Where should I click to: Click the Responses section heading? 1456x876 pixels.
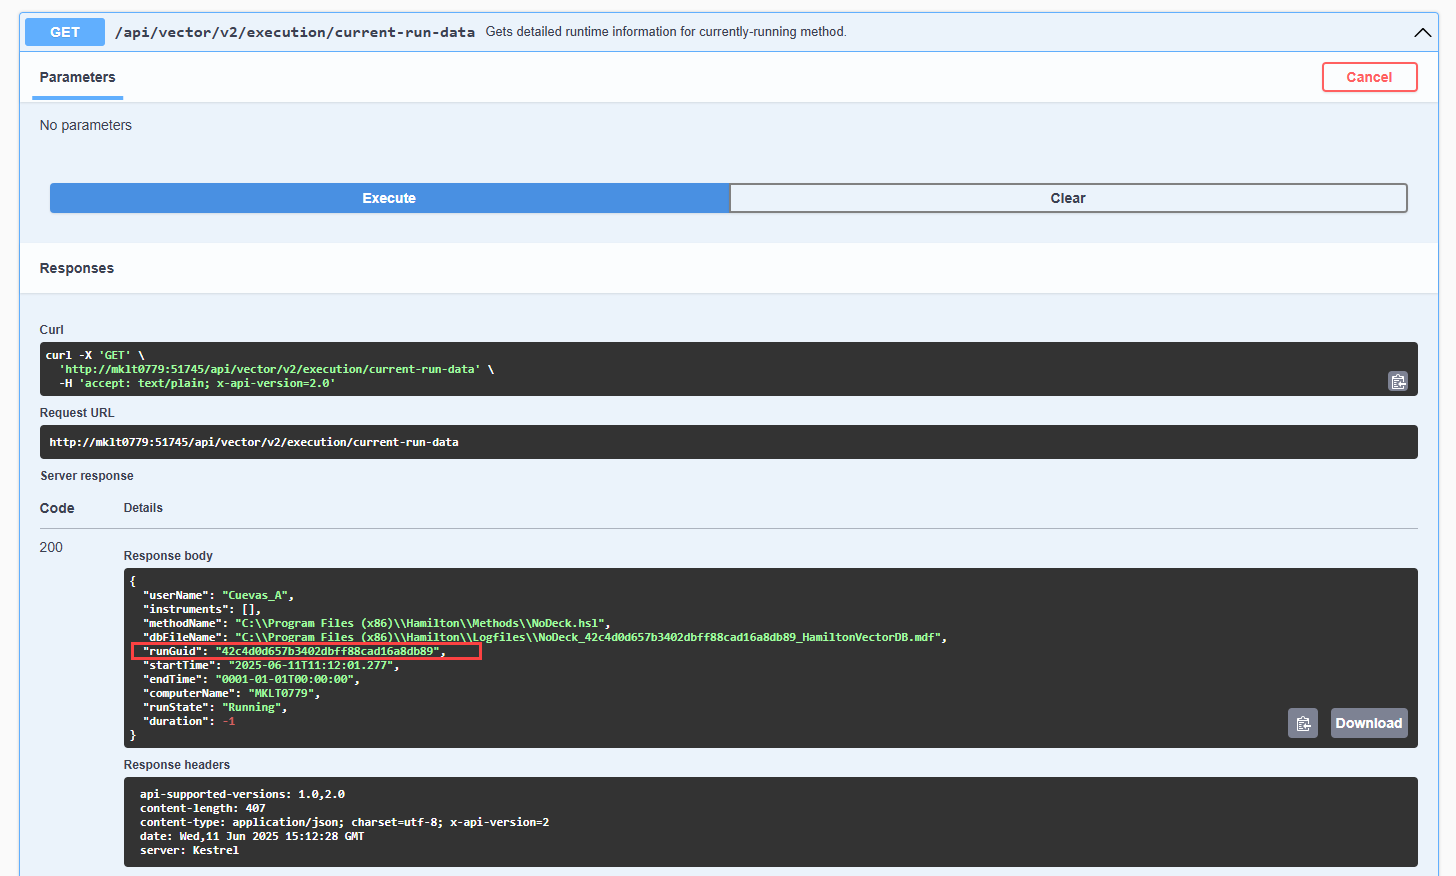(77, 268)
